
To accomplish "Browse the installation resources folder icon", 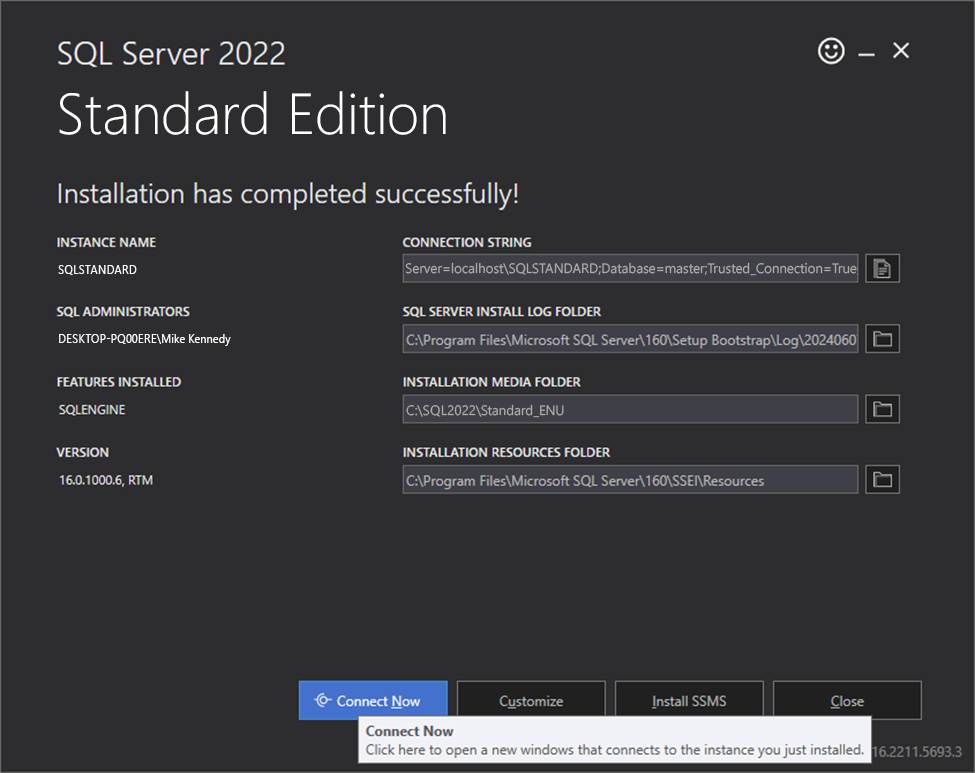I will [x=882, y=480].
